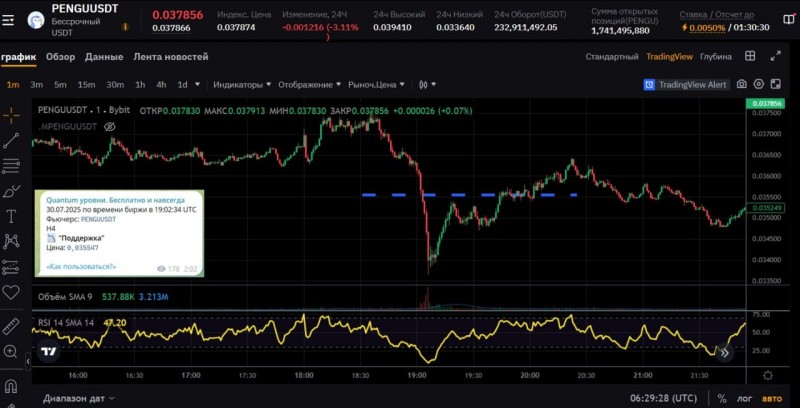Select the ruler measure tool
This screenshot has width=800, height=408.
click(11, 326)
